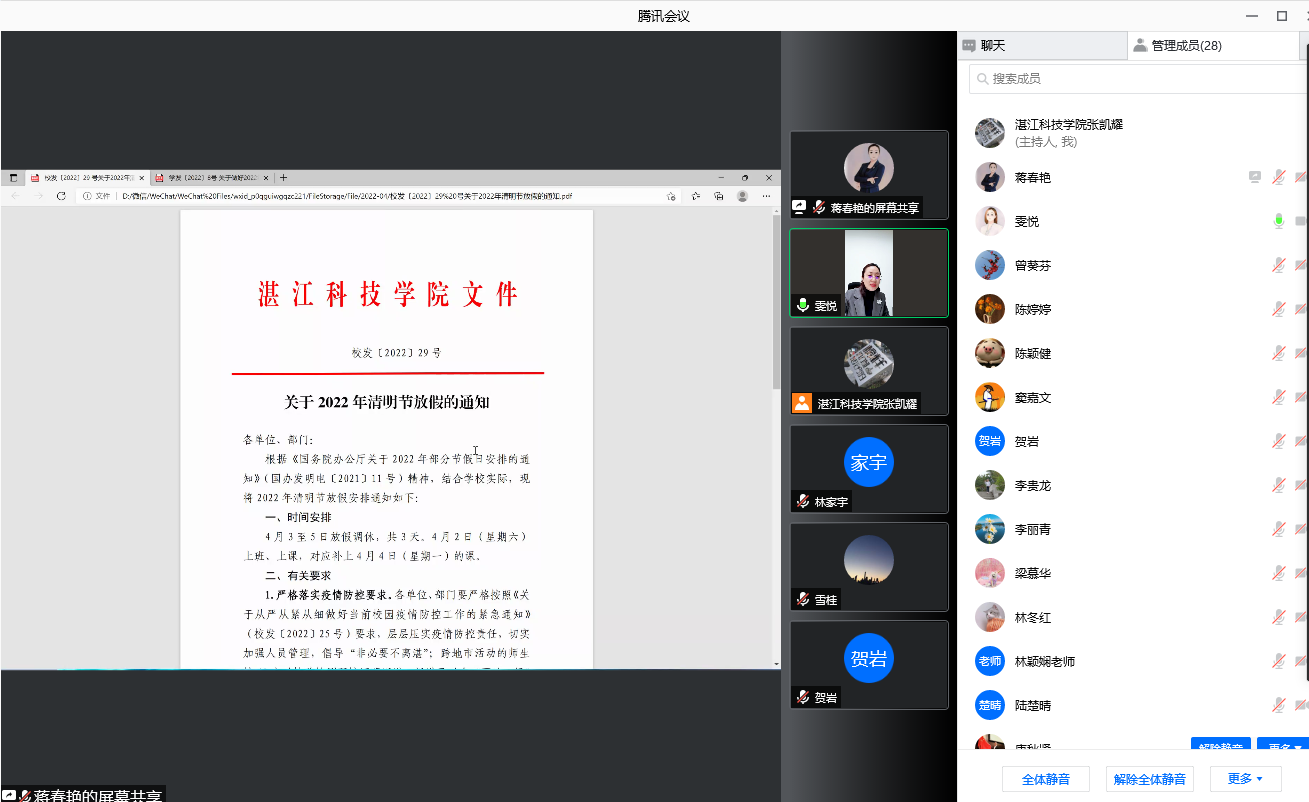Open new tab with plus icon in shared browser
This screenshot has width=1309, height=802.
point(284,177)
